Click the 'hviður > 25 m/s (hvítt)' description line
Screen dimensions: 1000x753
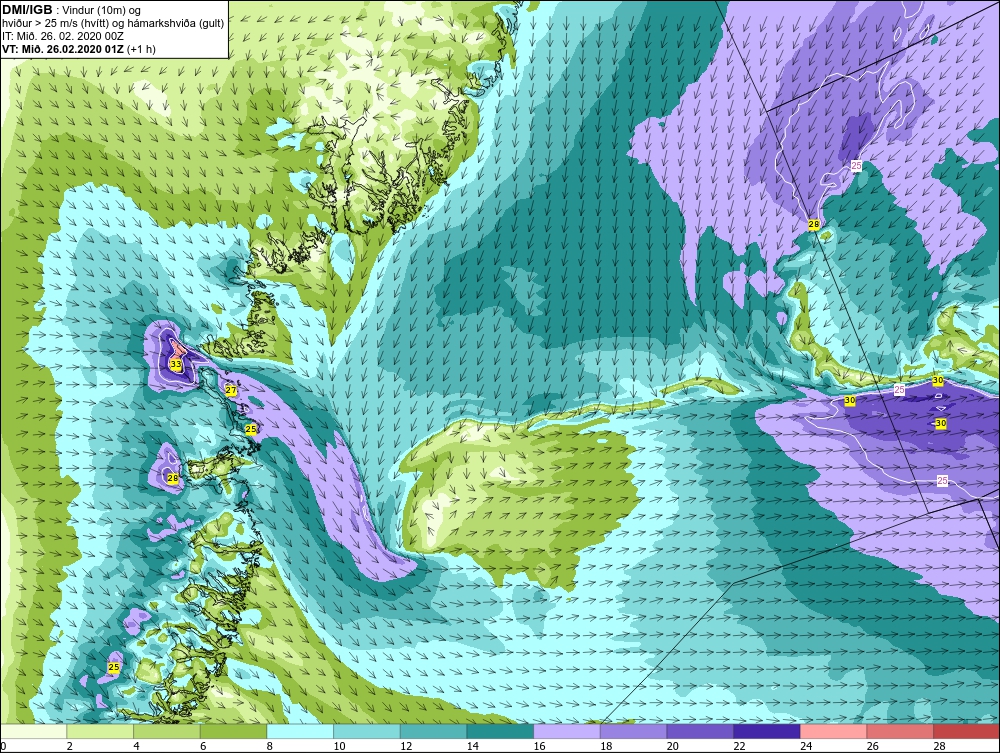pyautogui.click(x=112, y=24)
